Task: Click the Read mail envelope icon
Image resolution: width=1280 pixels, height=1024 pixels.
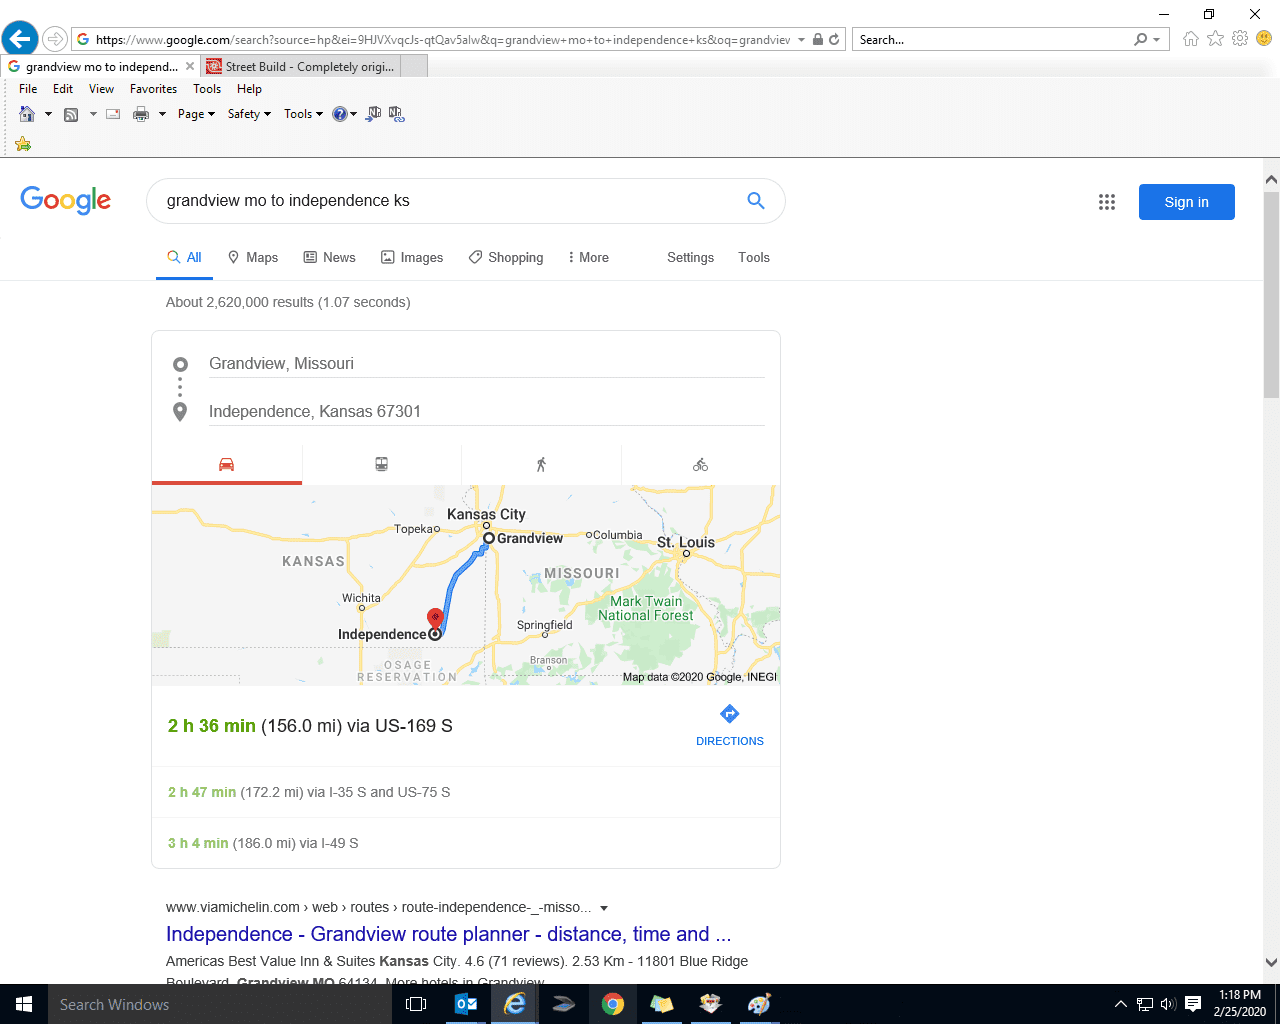Action: pos(113,114)
